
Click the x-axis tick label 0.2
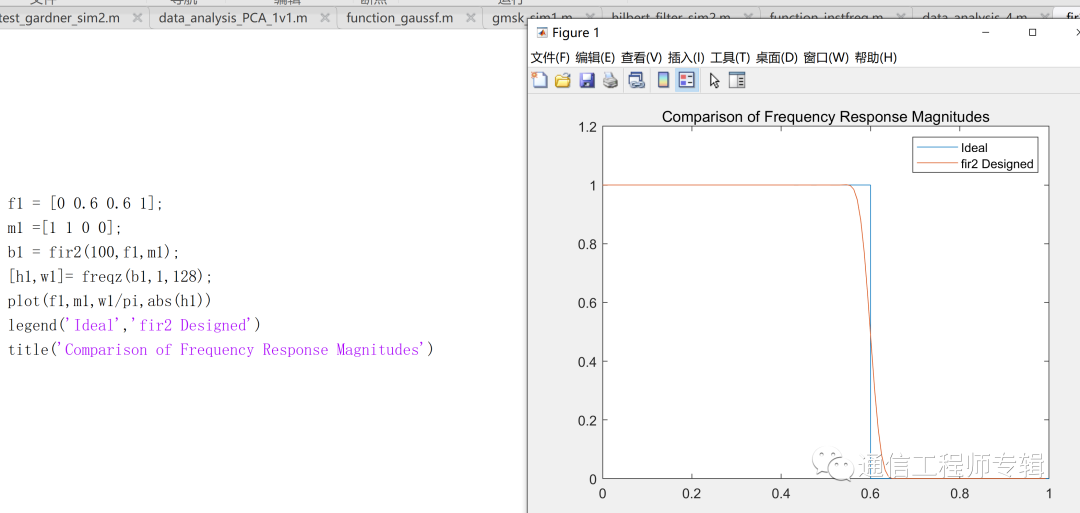click(692, 493)
